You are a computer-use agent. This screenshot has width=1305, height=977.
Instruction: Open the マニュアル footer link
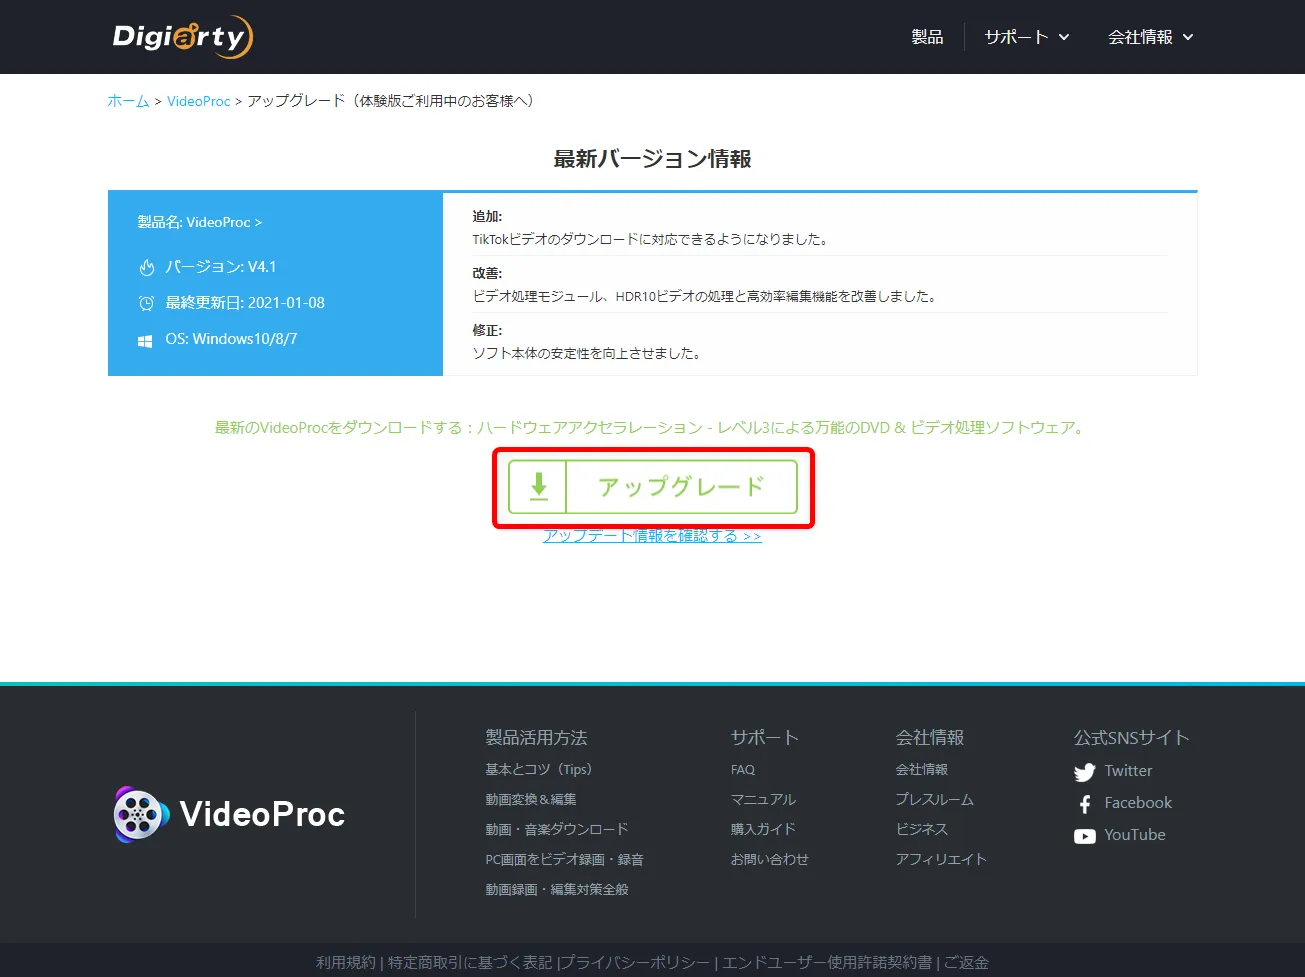click(763, 799)
